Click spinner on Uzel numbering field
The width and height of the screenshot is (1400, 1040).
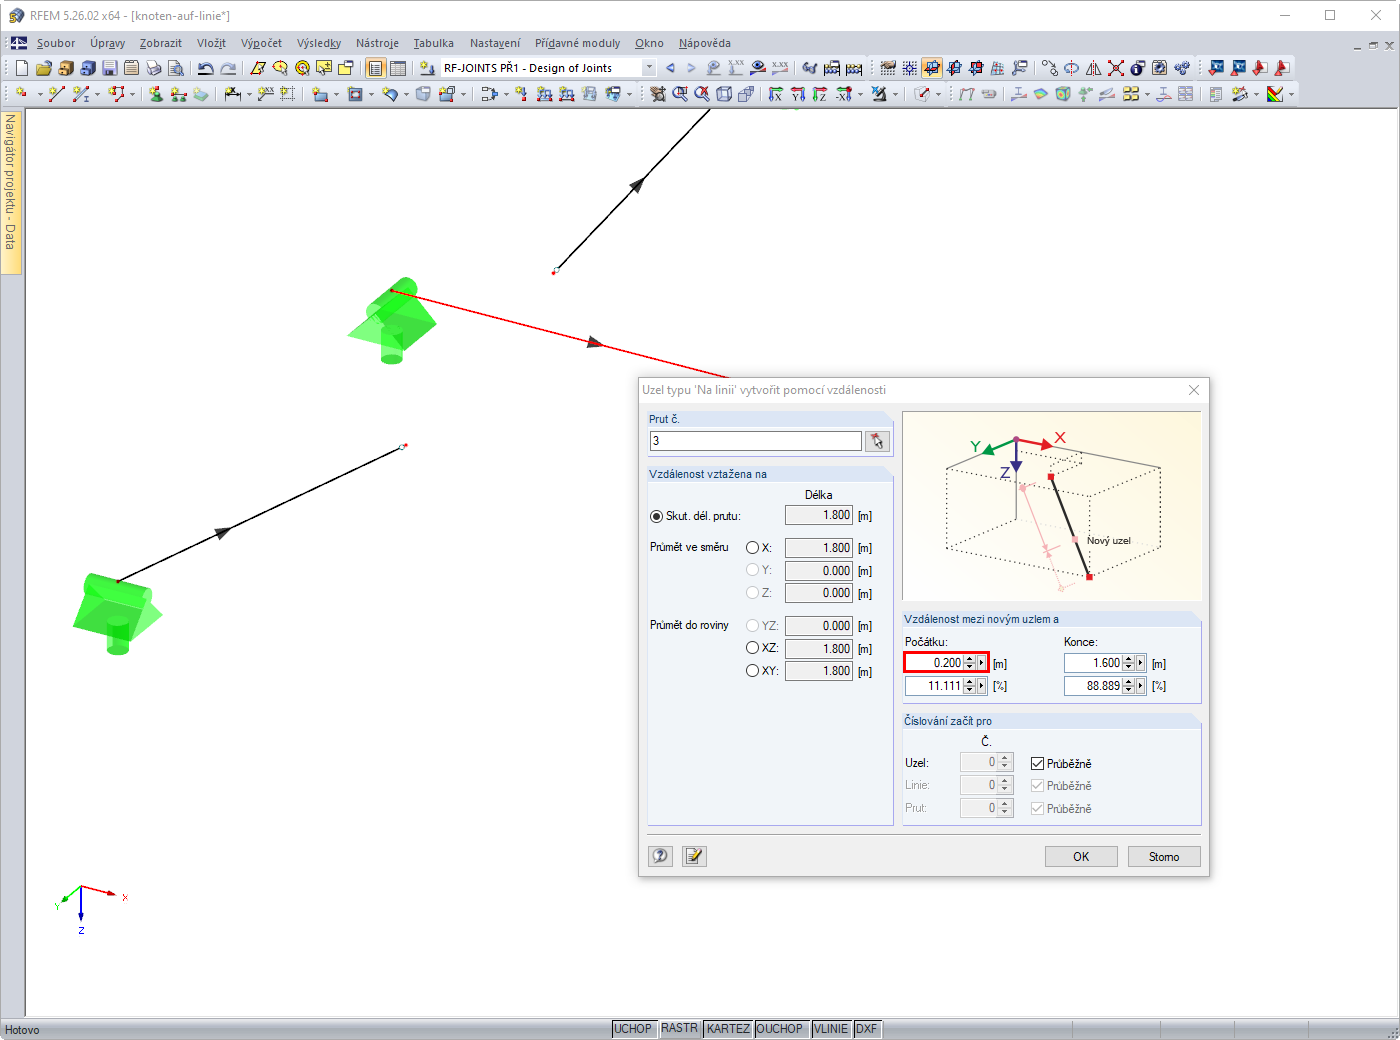1005,762
